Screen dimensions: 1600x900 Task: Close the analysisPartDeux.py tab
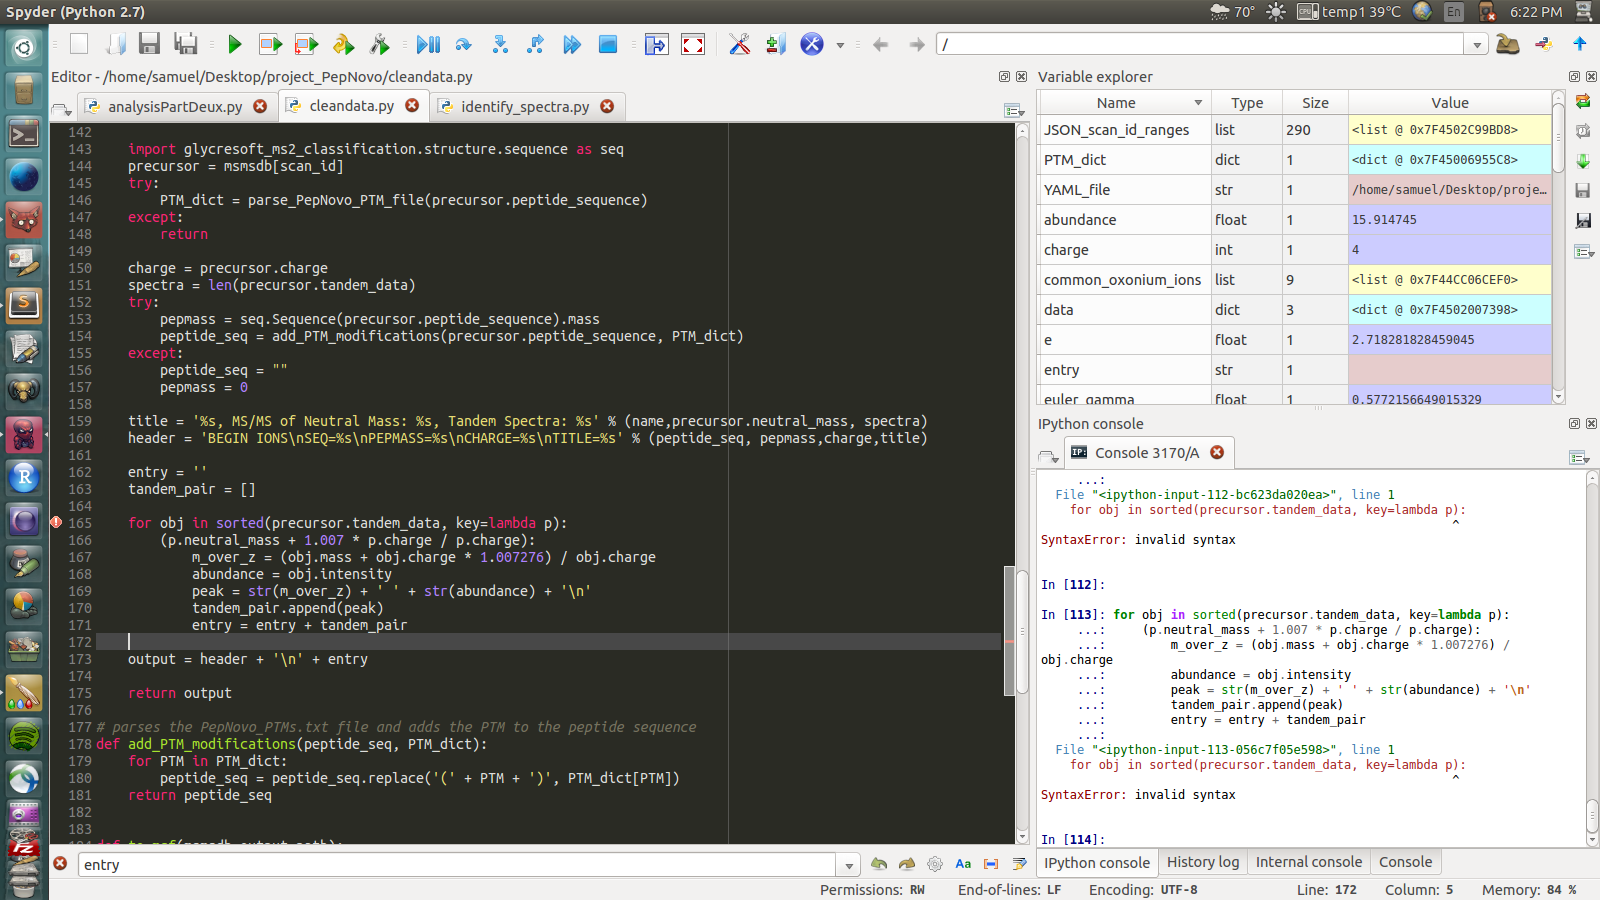pos(260,106)
